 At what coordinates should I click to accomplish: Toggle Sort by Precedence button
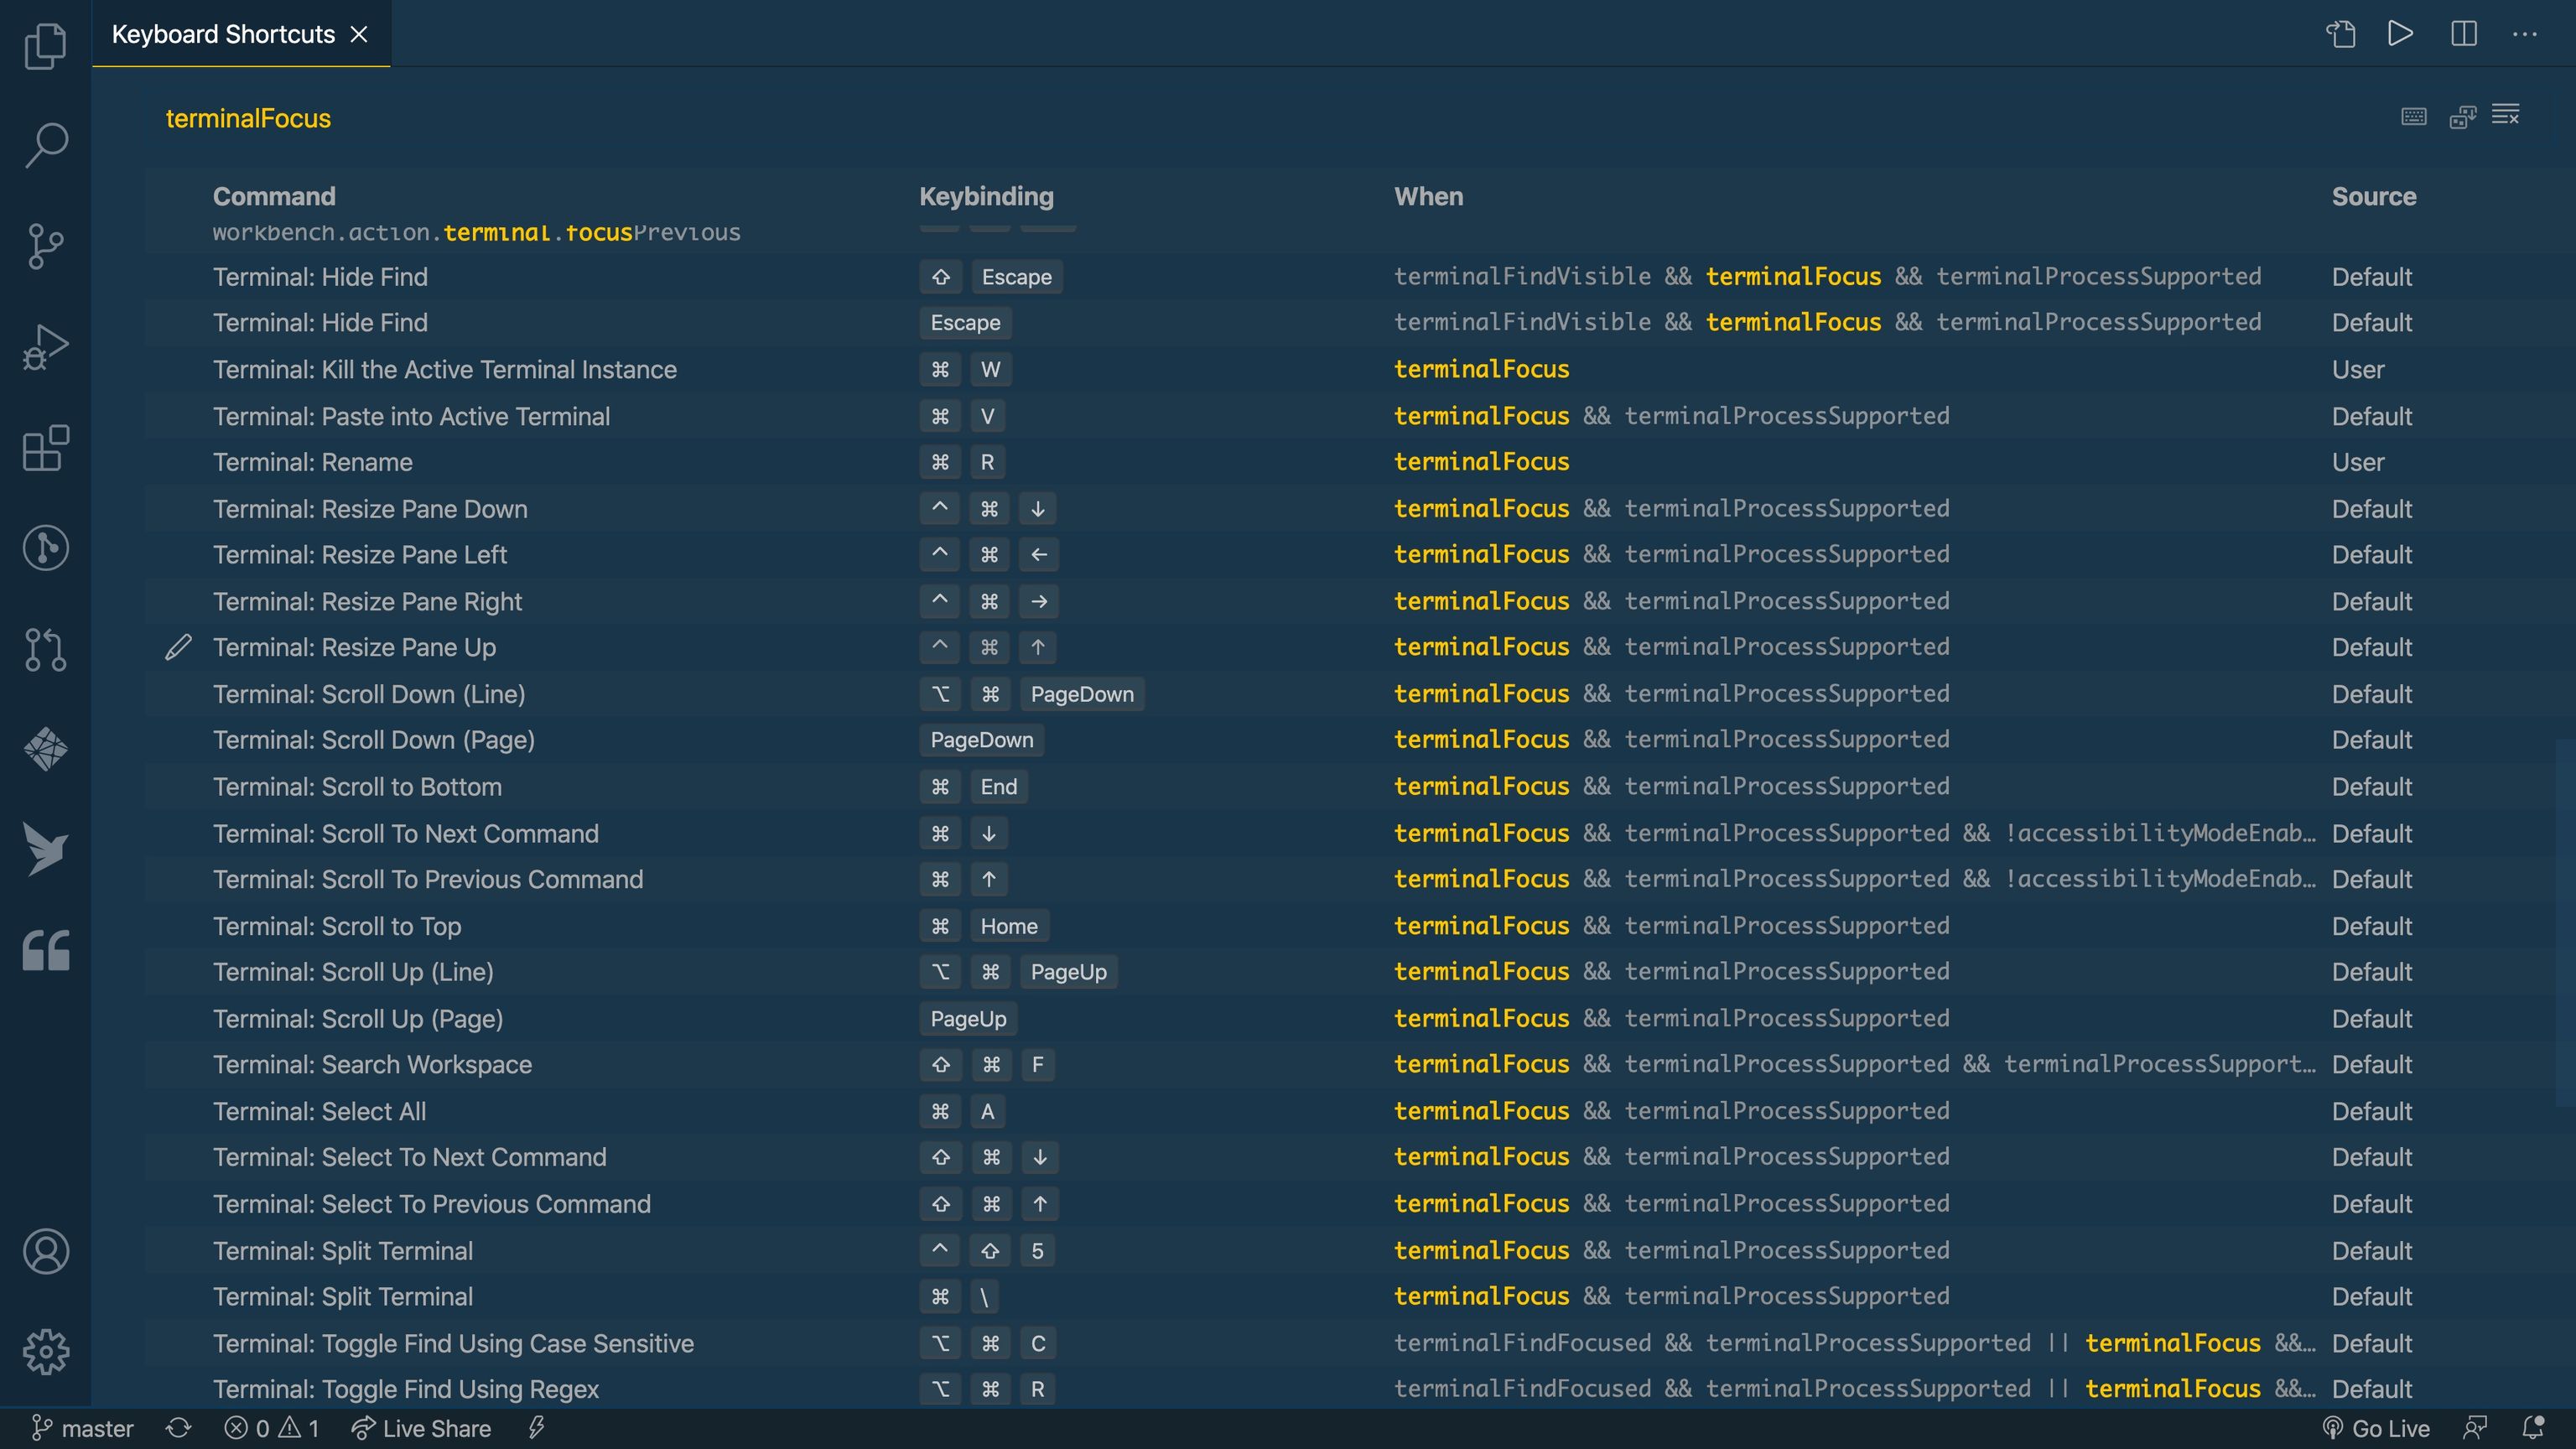pyautogui.click(x=2462, y=117)
